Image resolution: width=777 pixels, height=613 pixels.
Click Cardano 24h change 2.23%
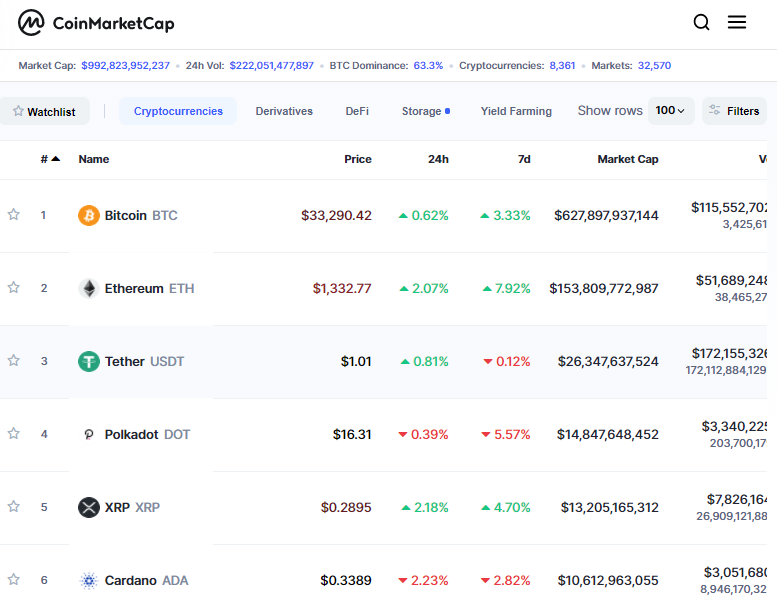click(x=424, y=580)
